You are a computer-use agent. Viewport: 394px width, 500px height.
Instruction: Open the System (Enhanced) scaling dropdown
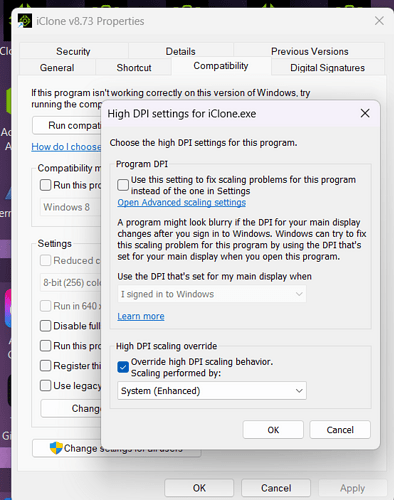212,391
